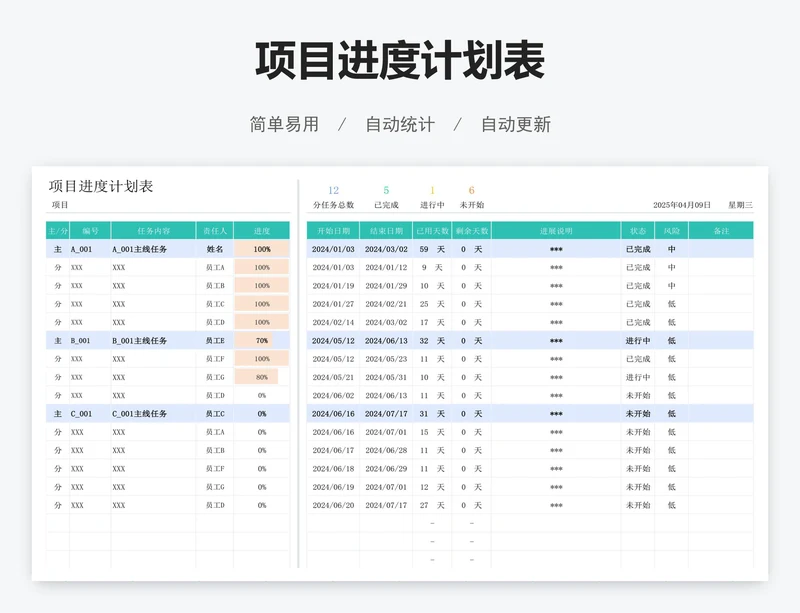800x613 pixels.
Task: Select the 进展说明 column header
Action: pos(556,231)
